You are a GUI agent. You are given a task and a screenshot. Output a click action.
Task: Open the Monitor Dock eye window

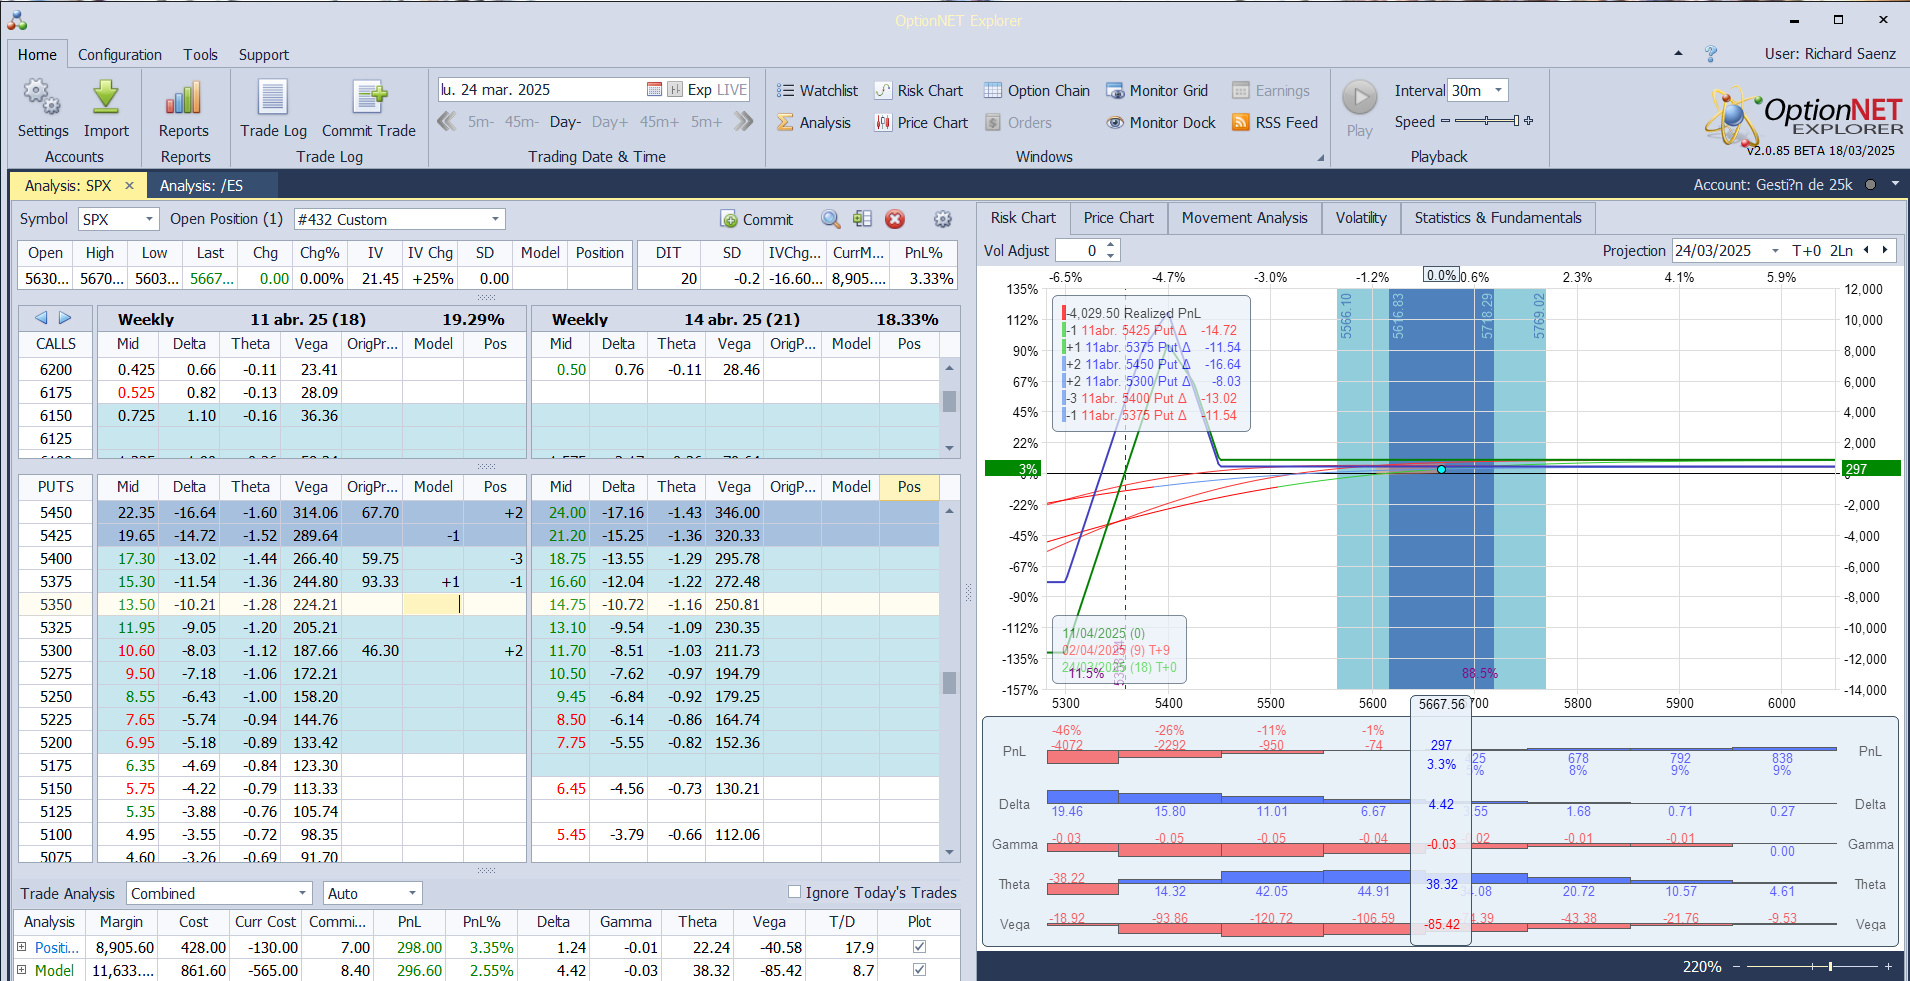pyautogui.click(x=1161, y=123)
